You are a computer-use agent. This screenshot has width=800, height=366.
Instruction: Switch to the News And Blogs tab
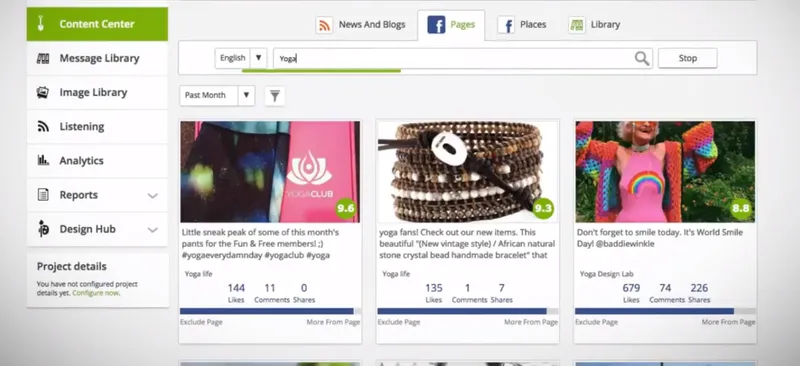361,25
